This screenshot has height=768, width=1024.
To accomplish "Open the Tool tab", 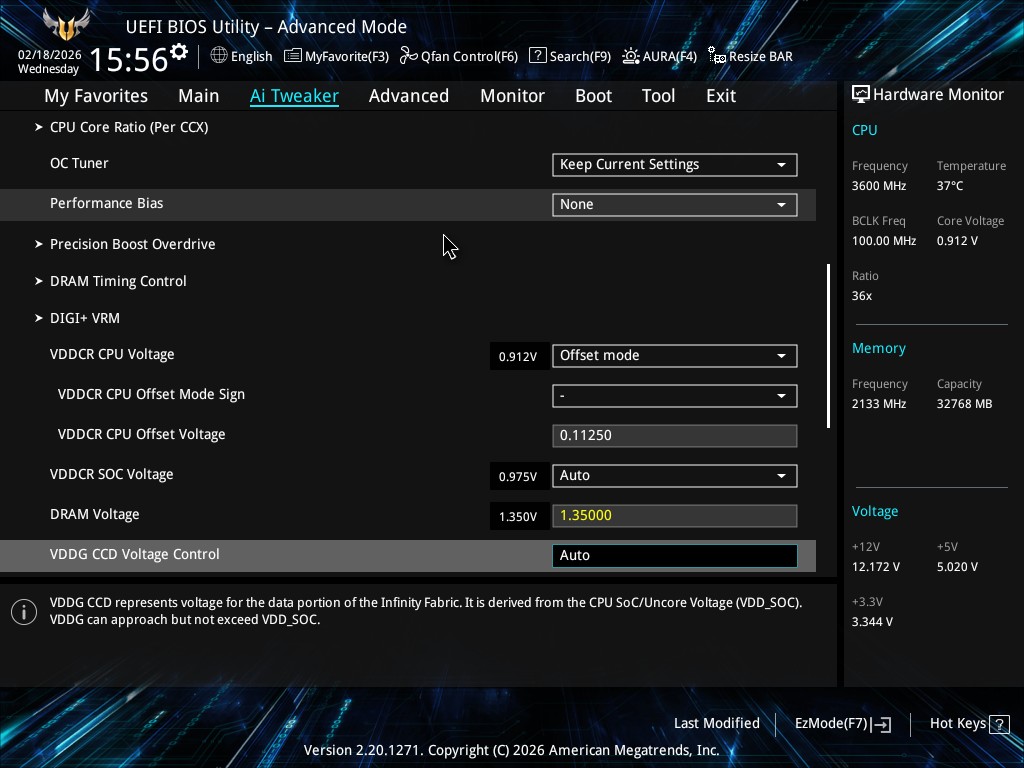I will pyautogui.click(x=658, y=96).
